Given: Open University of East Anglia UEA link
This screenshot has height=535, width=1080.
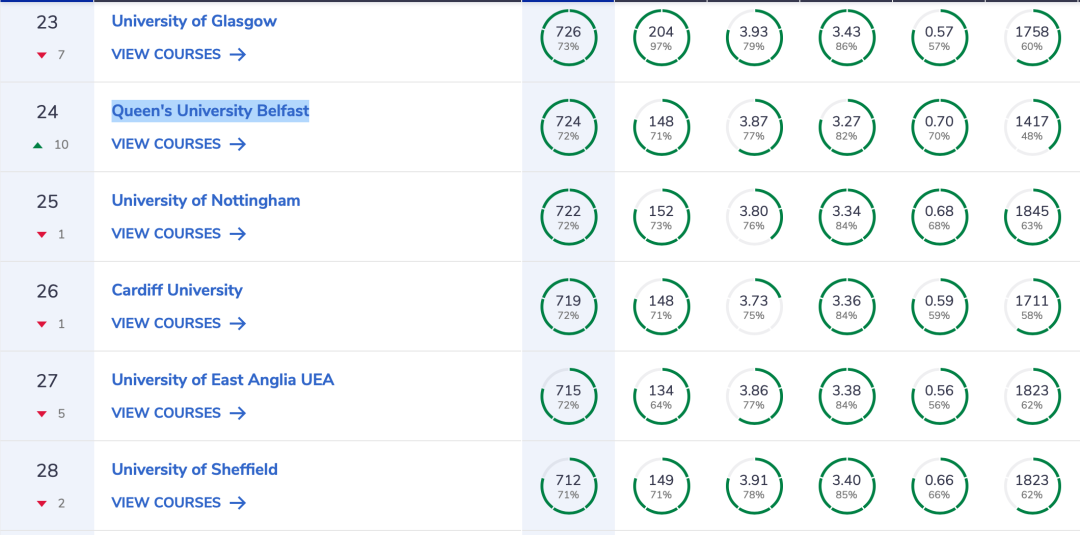Looking at the screenshot, I should tap(222, 379).
